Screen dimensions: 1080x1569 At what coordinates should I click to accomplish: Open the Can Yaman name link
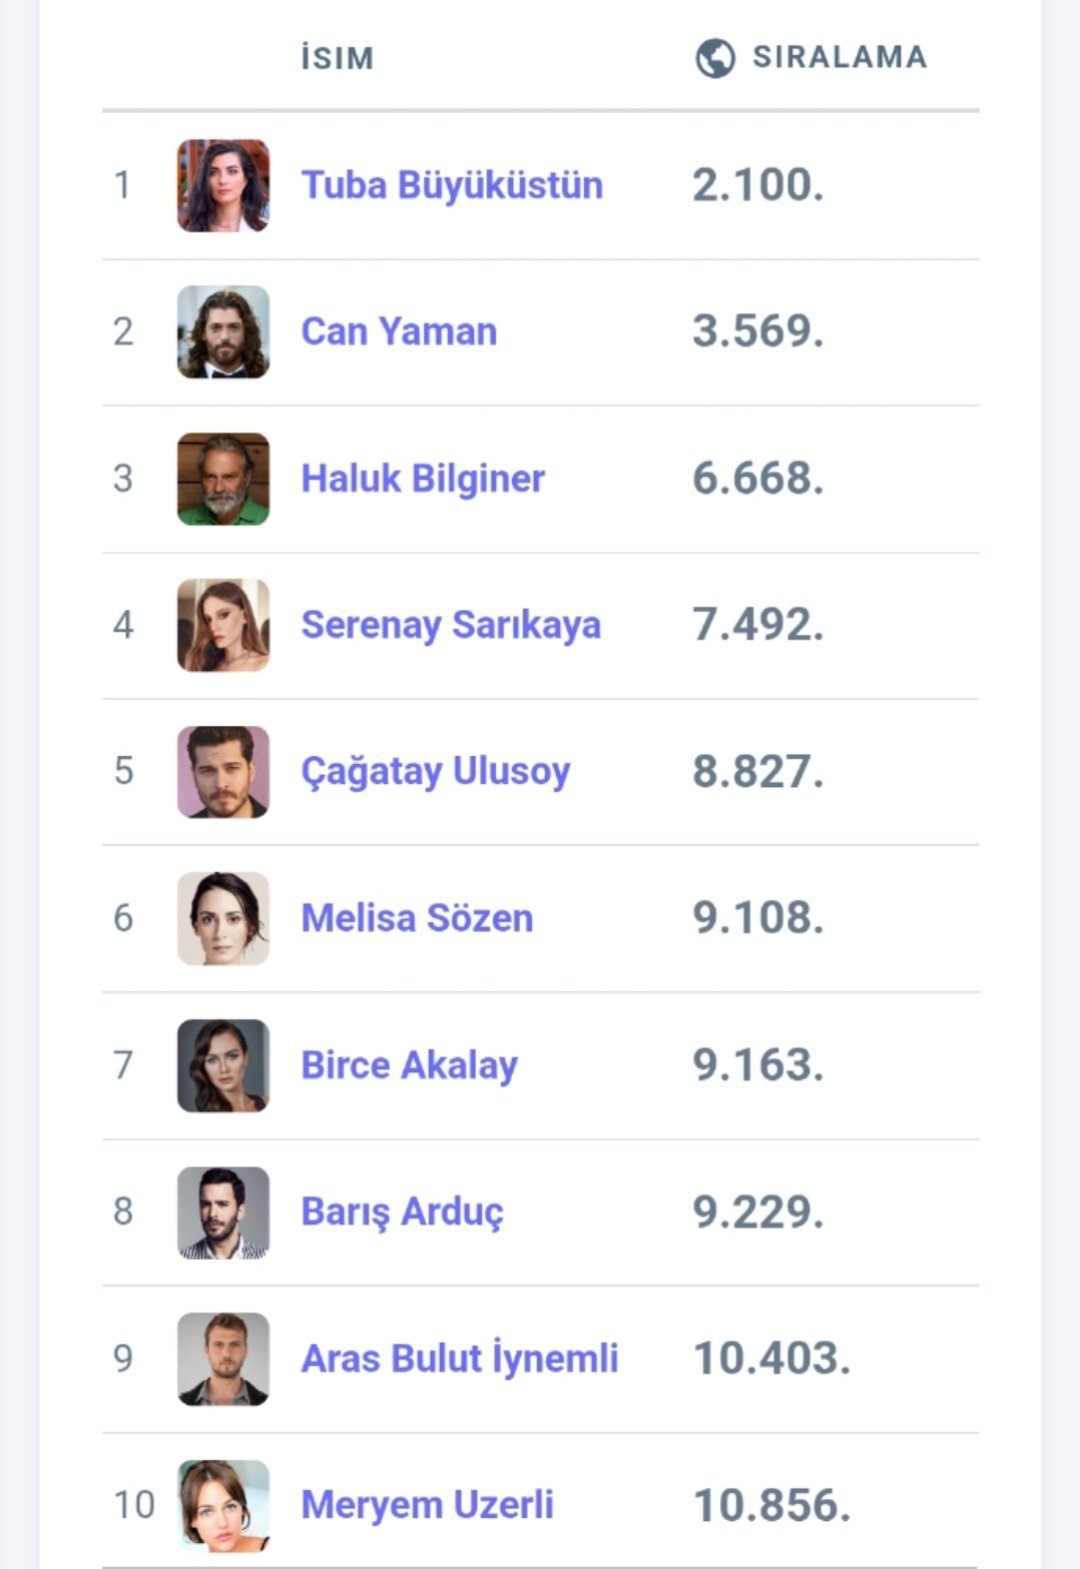click(x=399, y=331)
